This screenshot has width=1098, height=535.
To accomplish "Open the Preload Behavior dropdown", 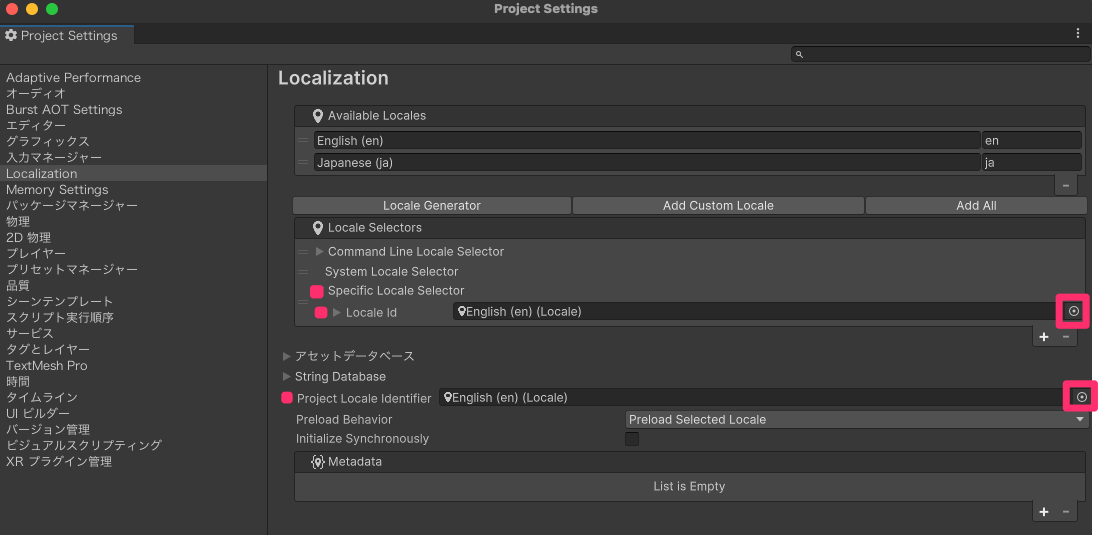I will [x=856, y=420].
